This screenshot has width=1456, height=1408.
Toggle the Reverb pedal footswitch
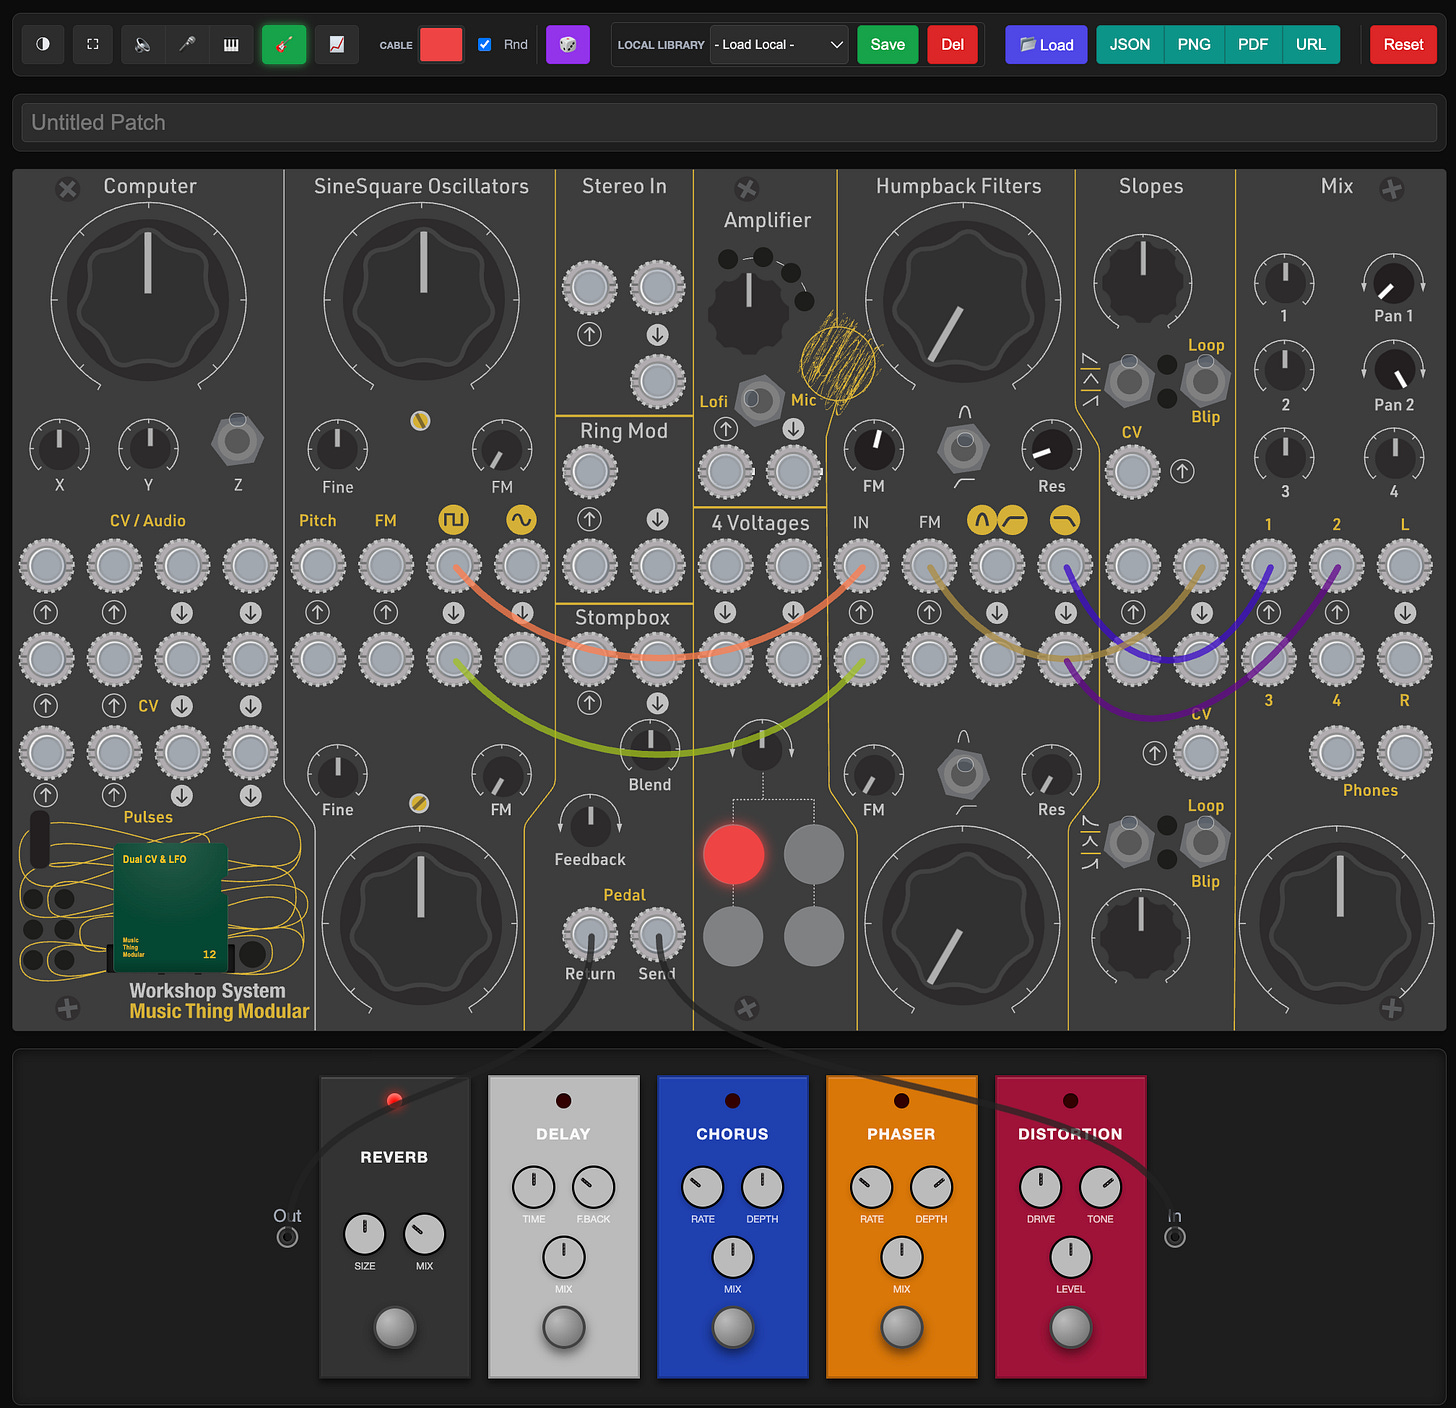394,1328
